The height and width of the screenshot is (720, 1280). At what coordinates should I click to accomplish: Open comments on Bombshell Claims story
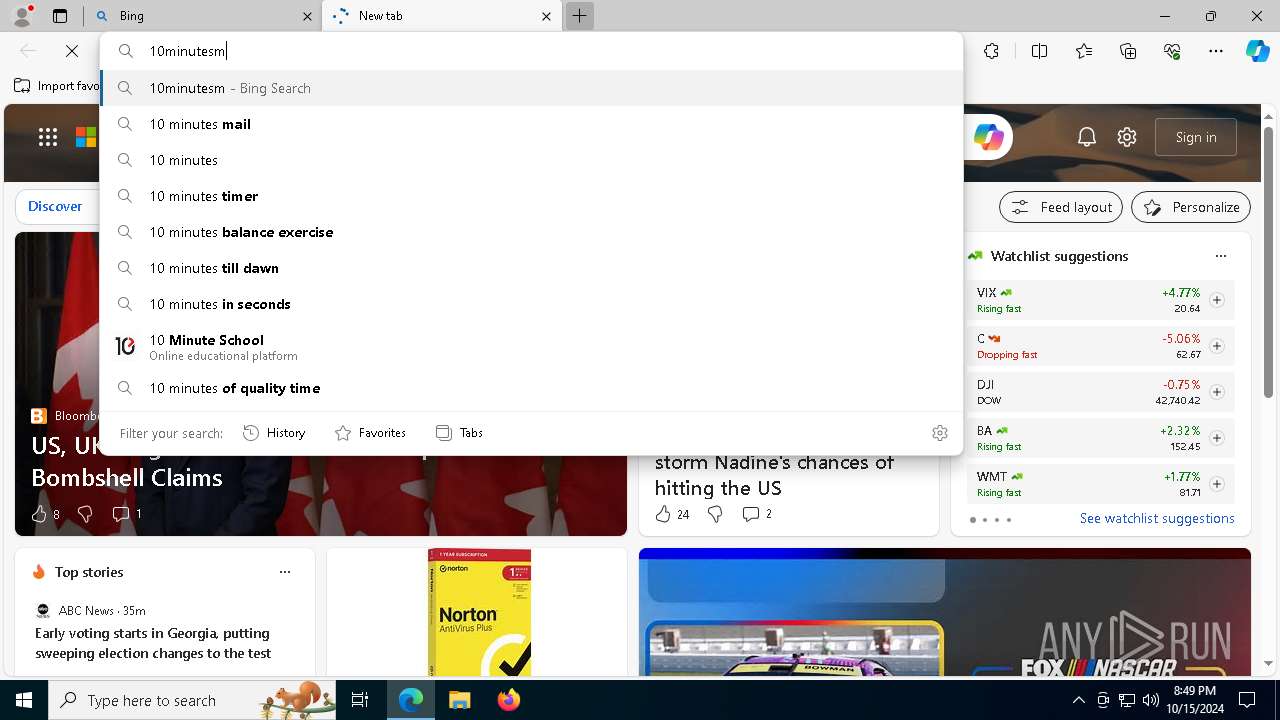point(127,514)
